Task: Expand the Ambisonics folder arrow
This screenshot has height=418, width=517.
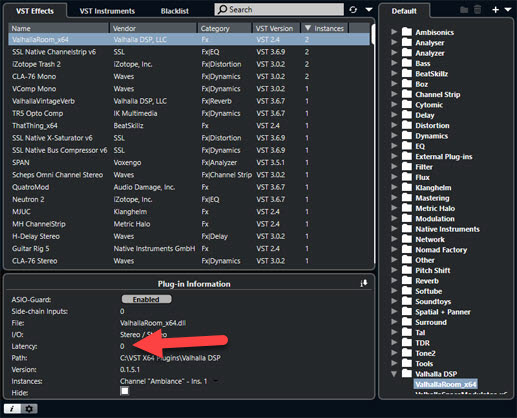Action: [x=394, y=32]
